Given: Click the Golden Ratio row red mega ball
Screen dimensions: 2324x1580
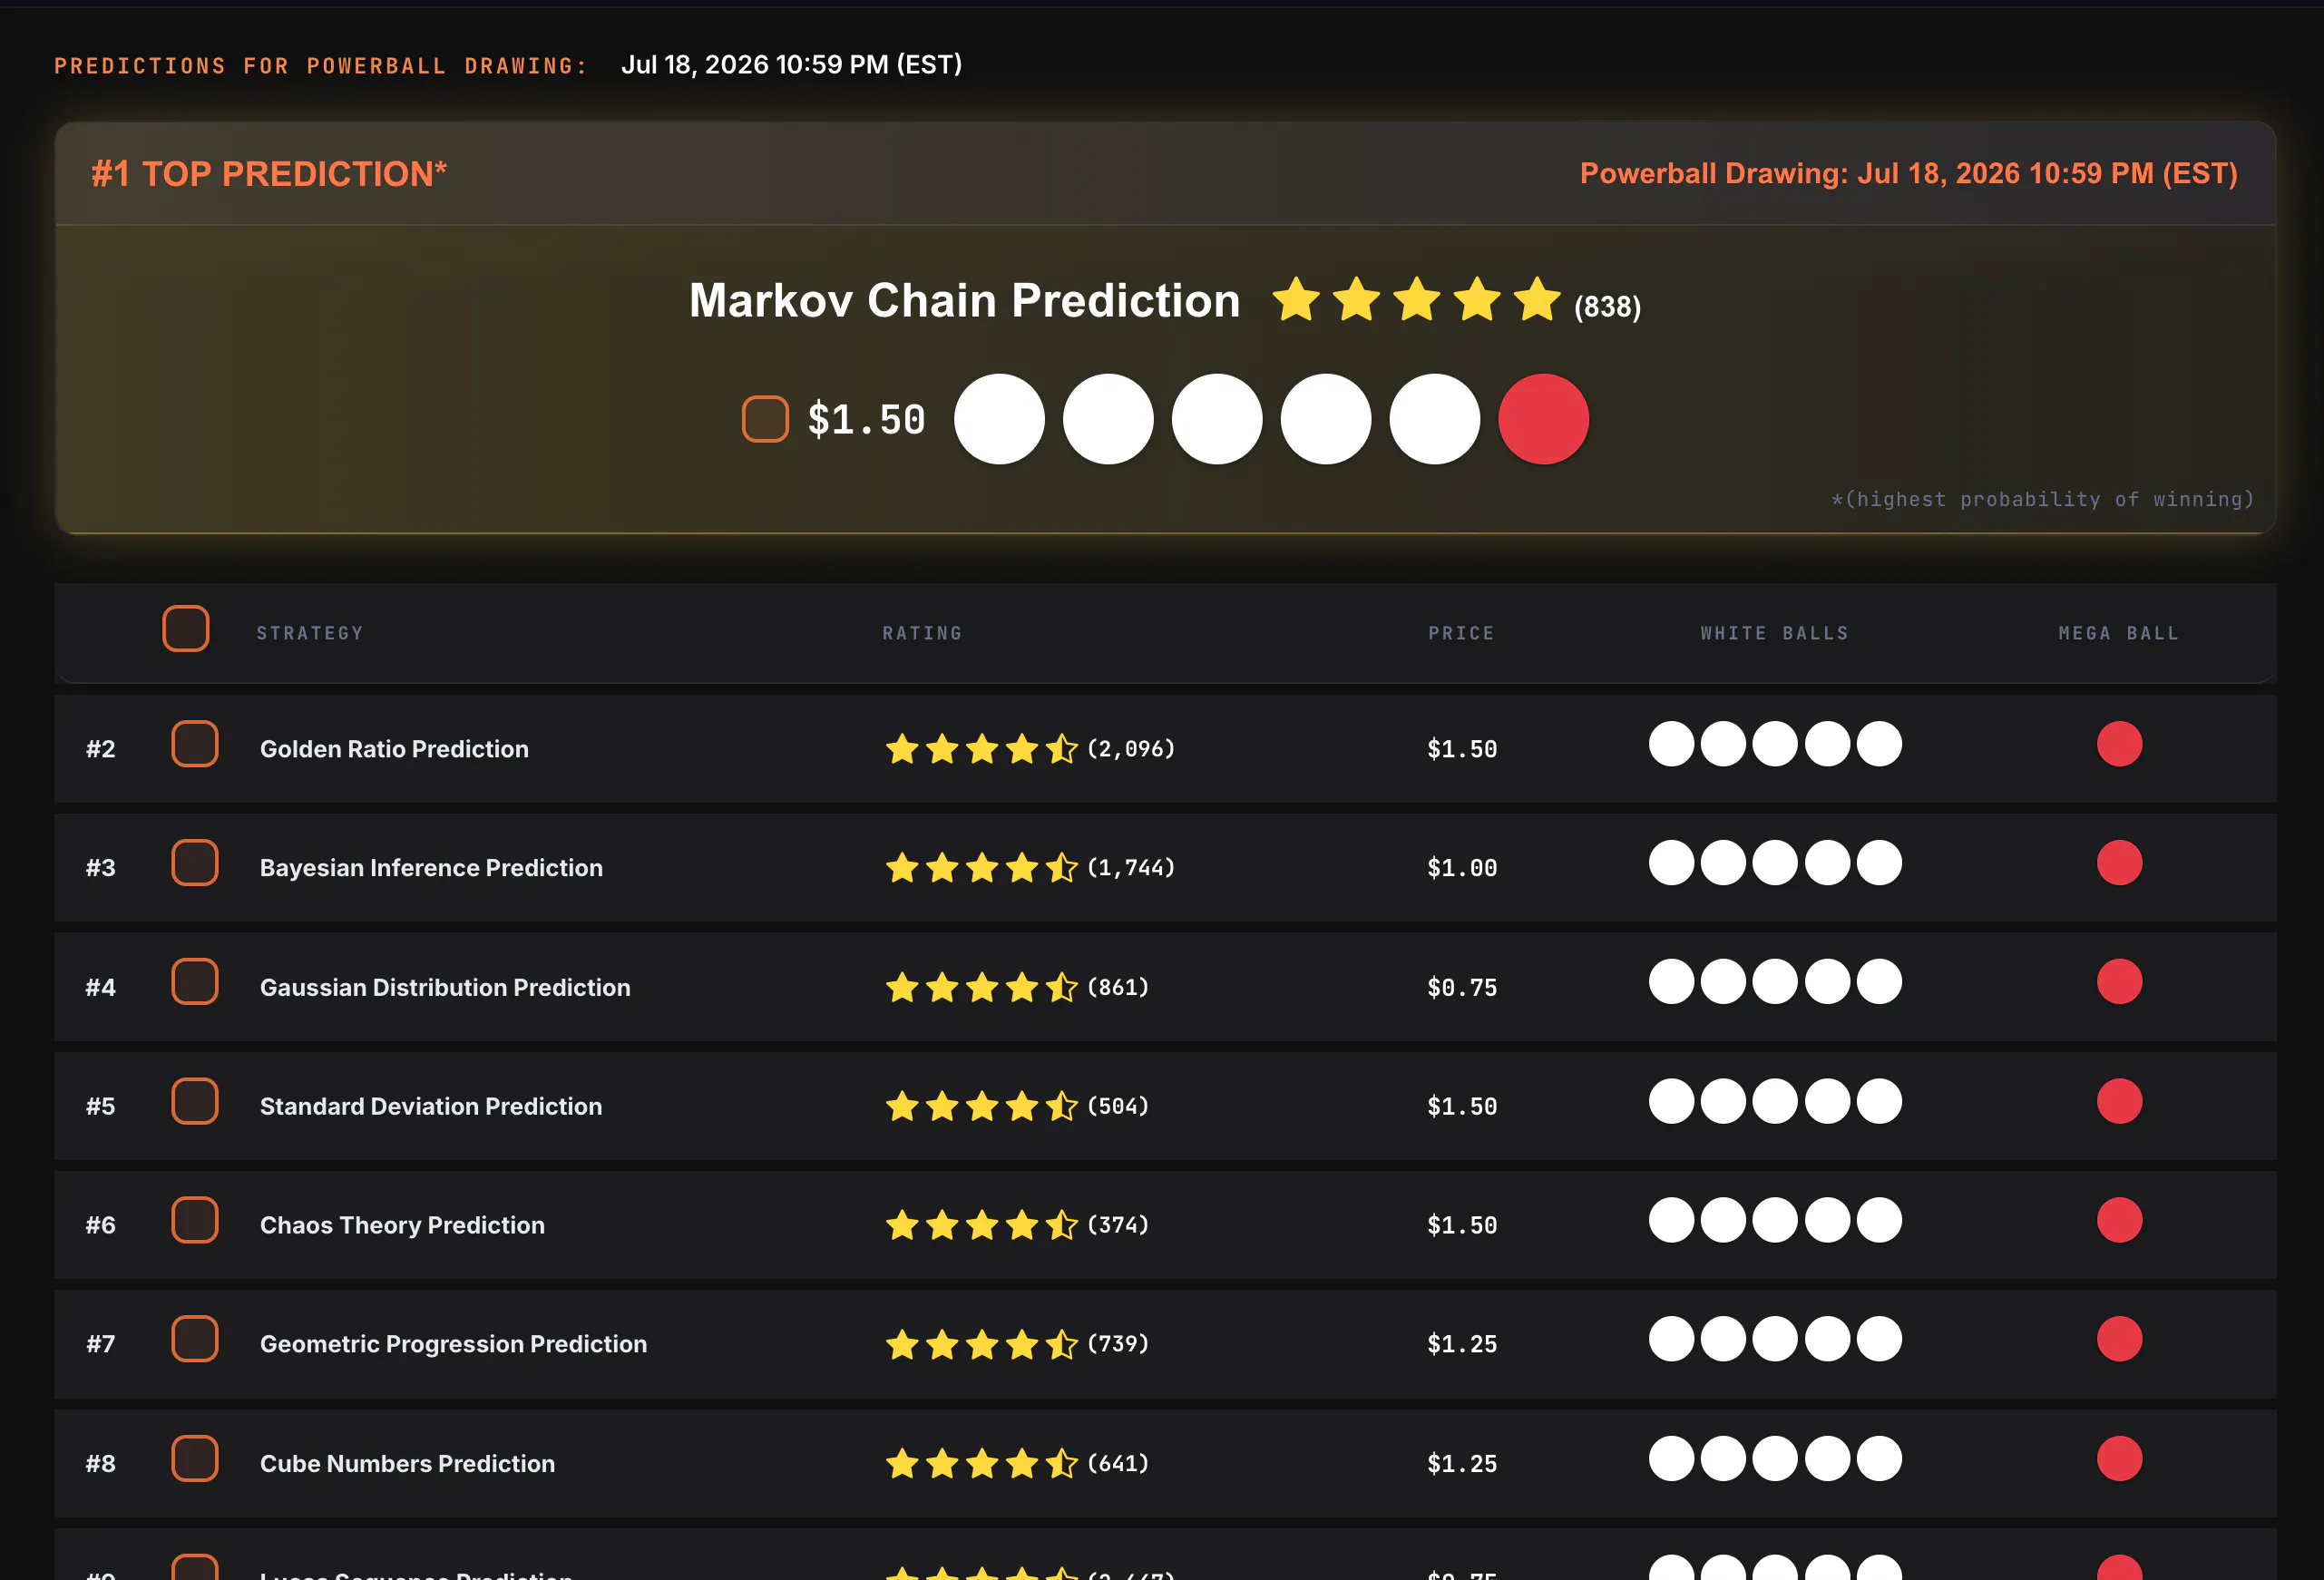Looking at the screenshot, I should click(2119, 744).
